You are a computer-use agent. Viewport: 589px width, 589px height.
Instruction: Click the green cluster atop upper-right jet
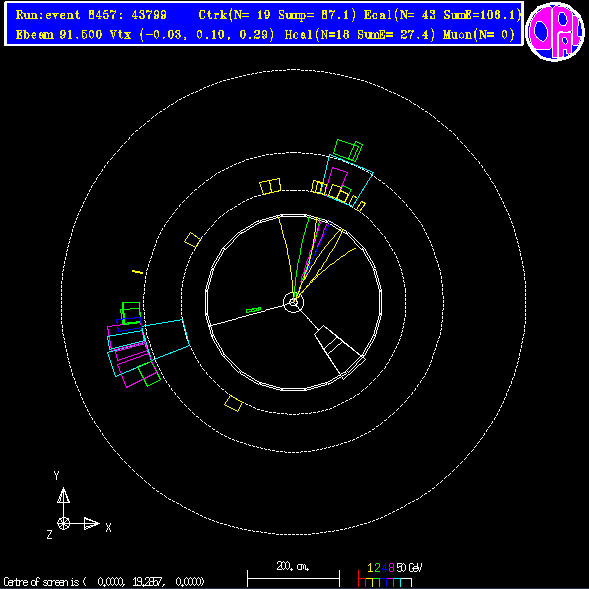point(348,150)
